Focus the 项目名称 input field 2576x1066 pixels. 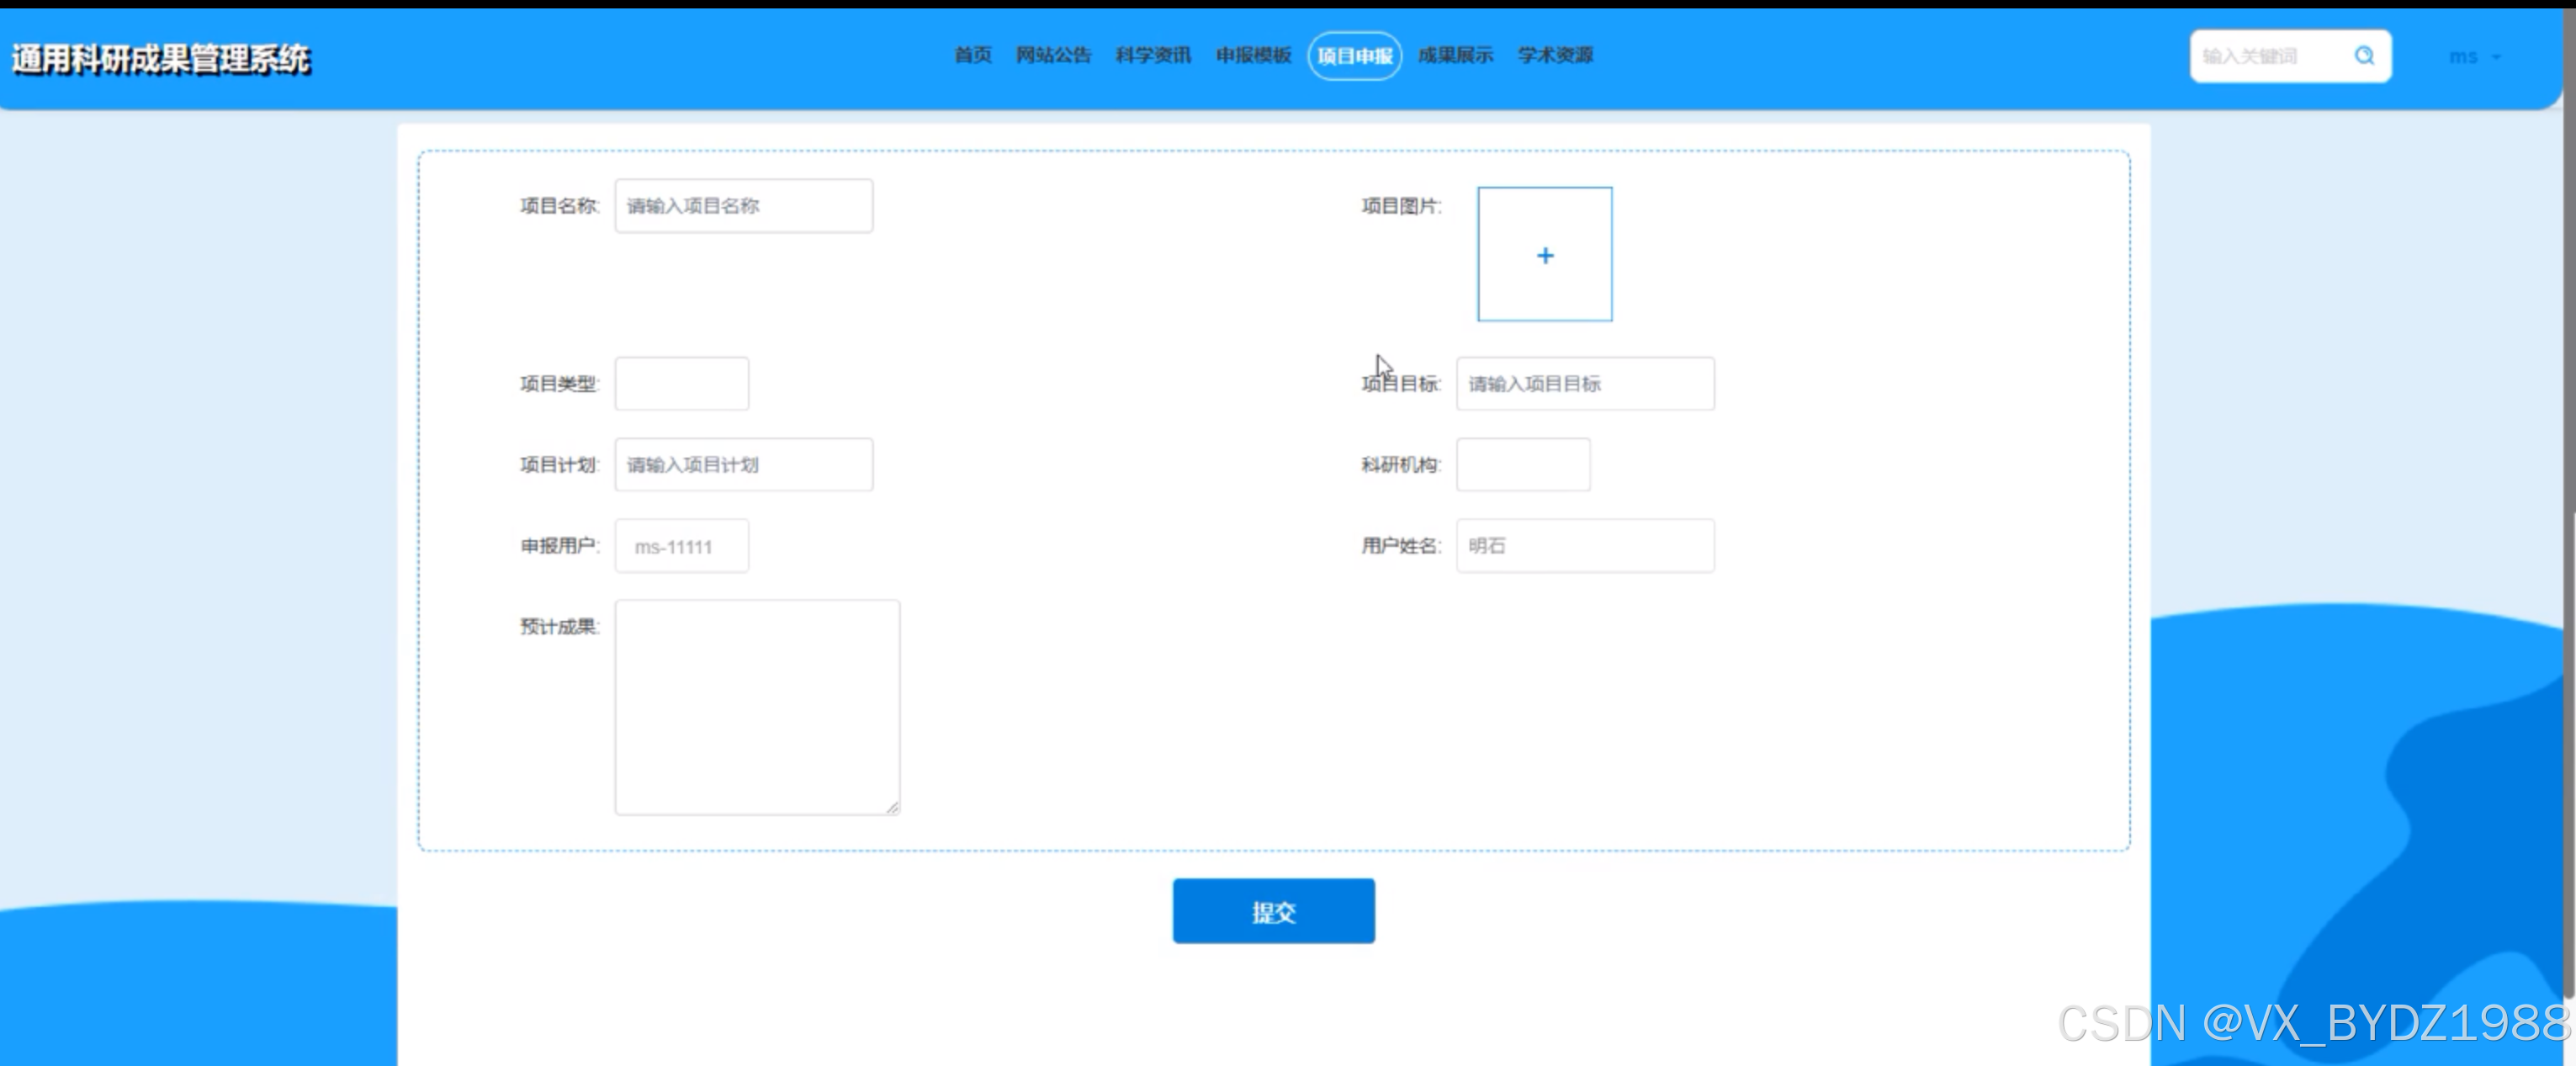(743, 206)
